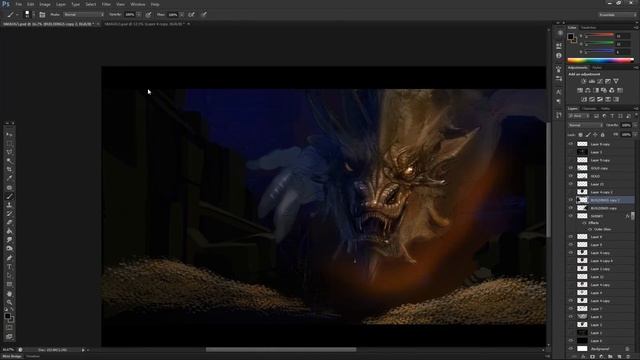
Task: Add an Invert adjustment
Action: (584, 99)
